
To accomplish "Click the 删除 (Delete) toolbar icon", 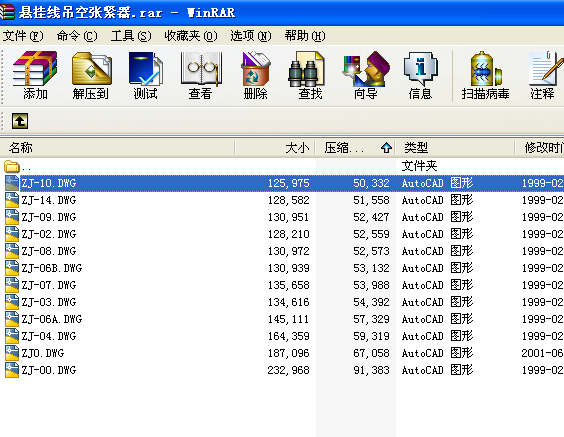I will point(256,76).
